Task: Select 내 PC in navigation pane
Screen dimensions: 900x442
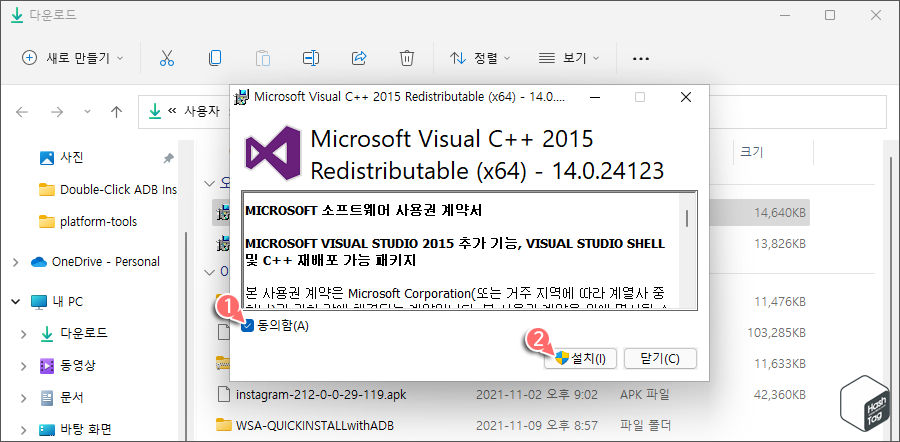Action: click(67, 301)
